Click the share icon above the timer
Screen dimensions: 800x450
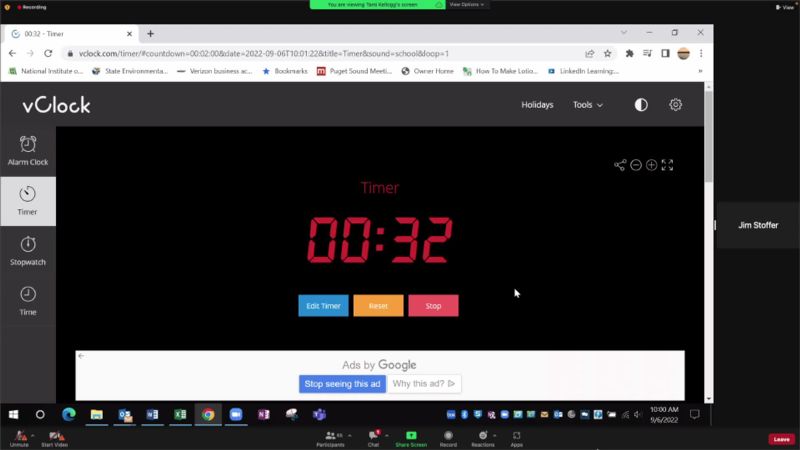[620, 165]
